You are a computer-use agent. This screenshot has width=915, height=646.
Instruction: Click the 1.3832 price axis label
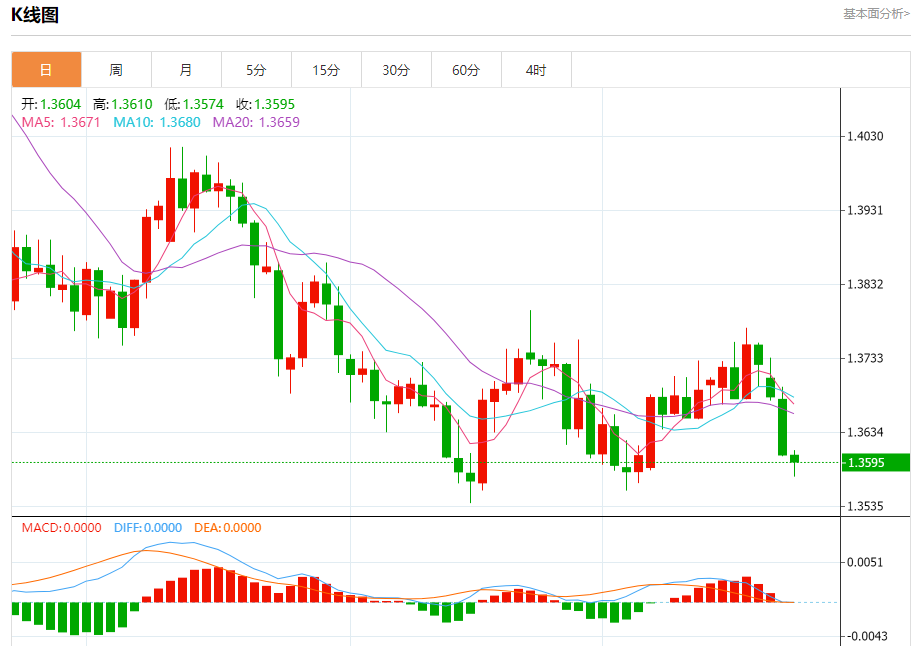(x=865, y=284)
